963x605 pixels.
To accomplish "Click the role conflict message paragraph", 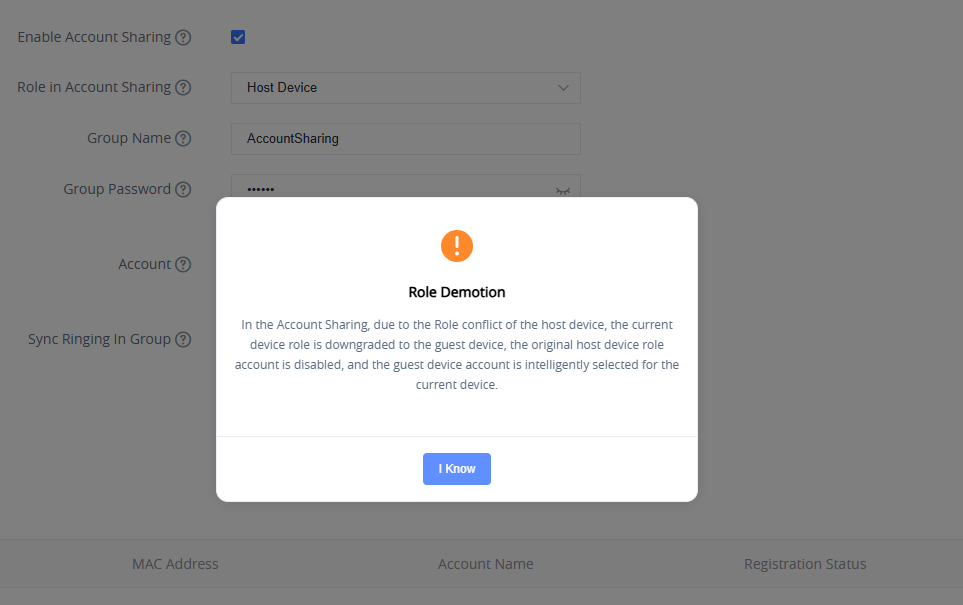I will tap(457, 354).
